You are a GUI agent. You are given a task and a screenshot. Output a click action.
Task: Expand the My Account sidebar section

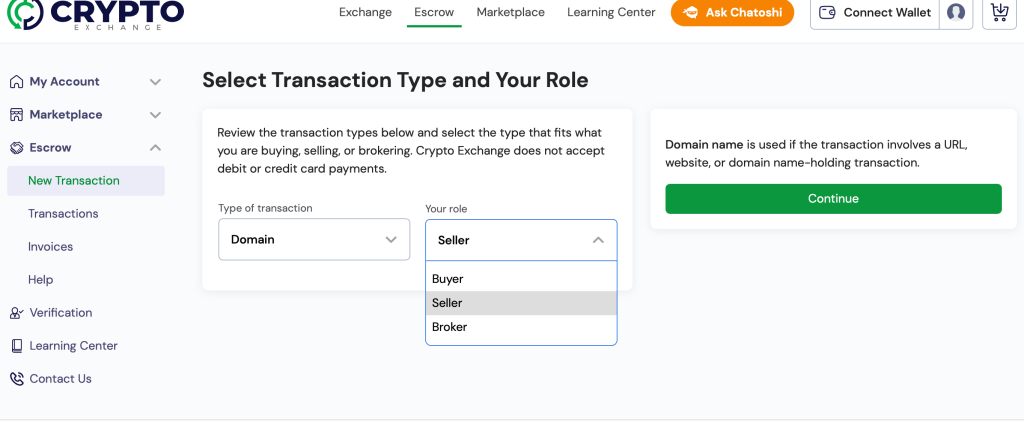[155, 82]
